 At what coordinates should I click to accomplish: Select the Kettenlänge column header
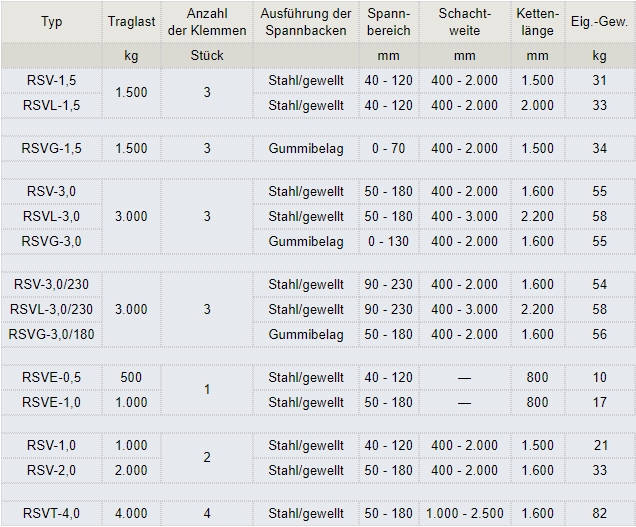coord(537,22)
